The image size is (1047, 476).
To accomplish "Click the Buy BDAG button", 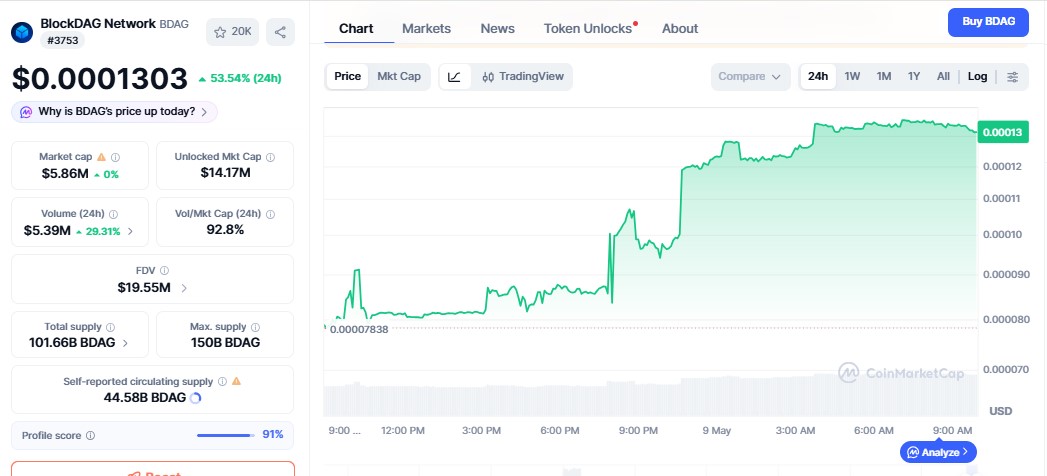I will pyautogui.click(x=988, y=21).
